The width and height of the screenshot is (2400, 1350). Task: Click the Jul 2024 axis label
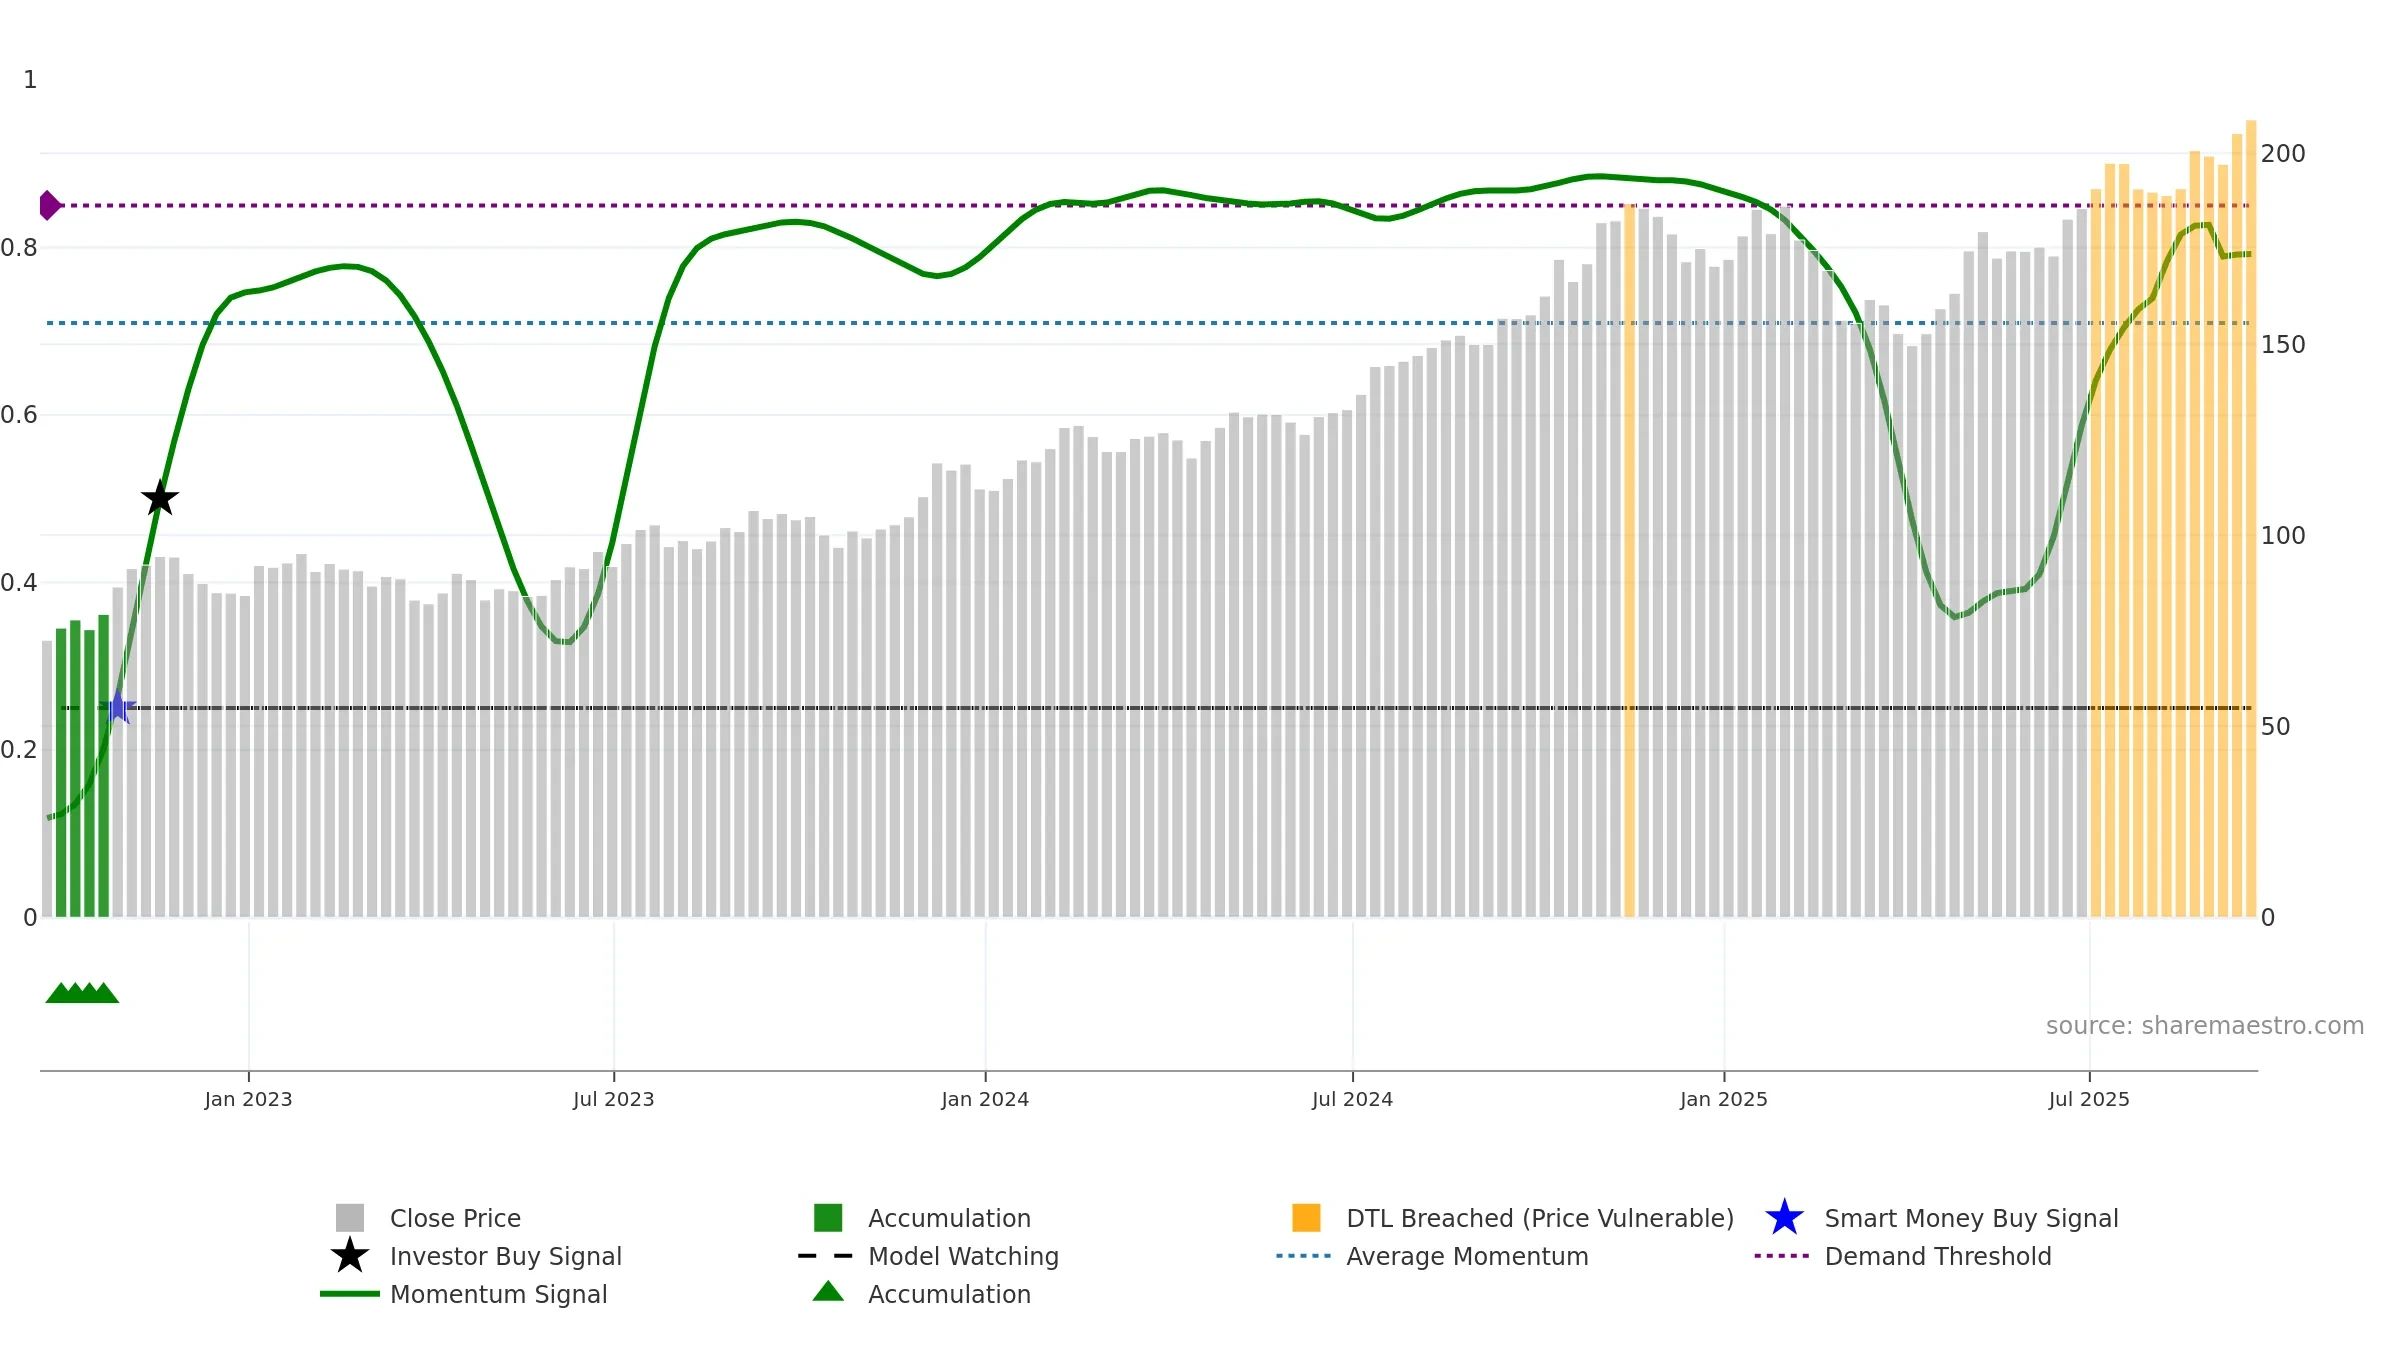(x=1352, y=1099)
